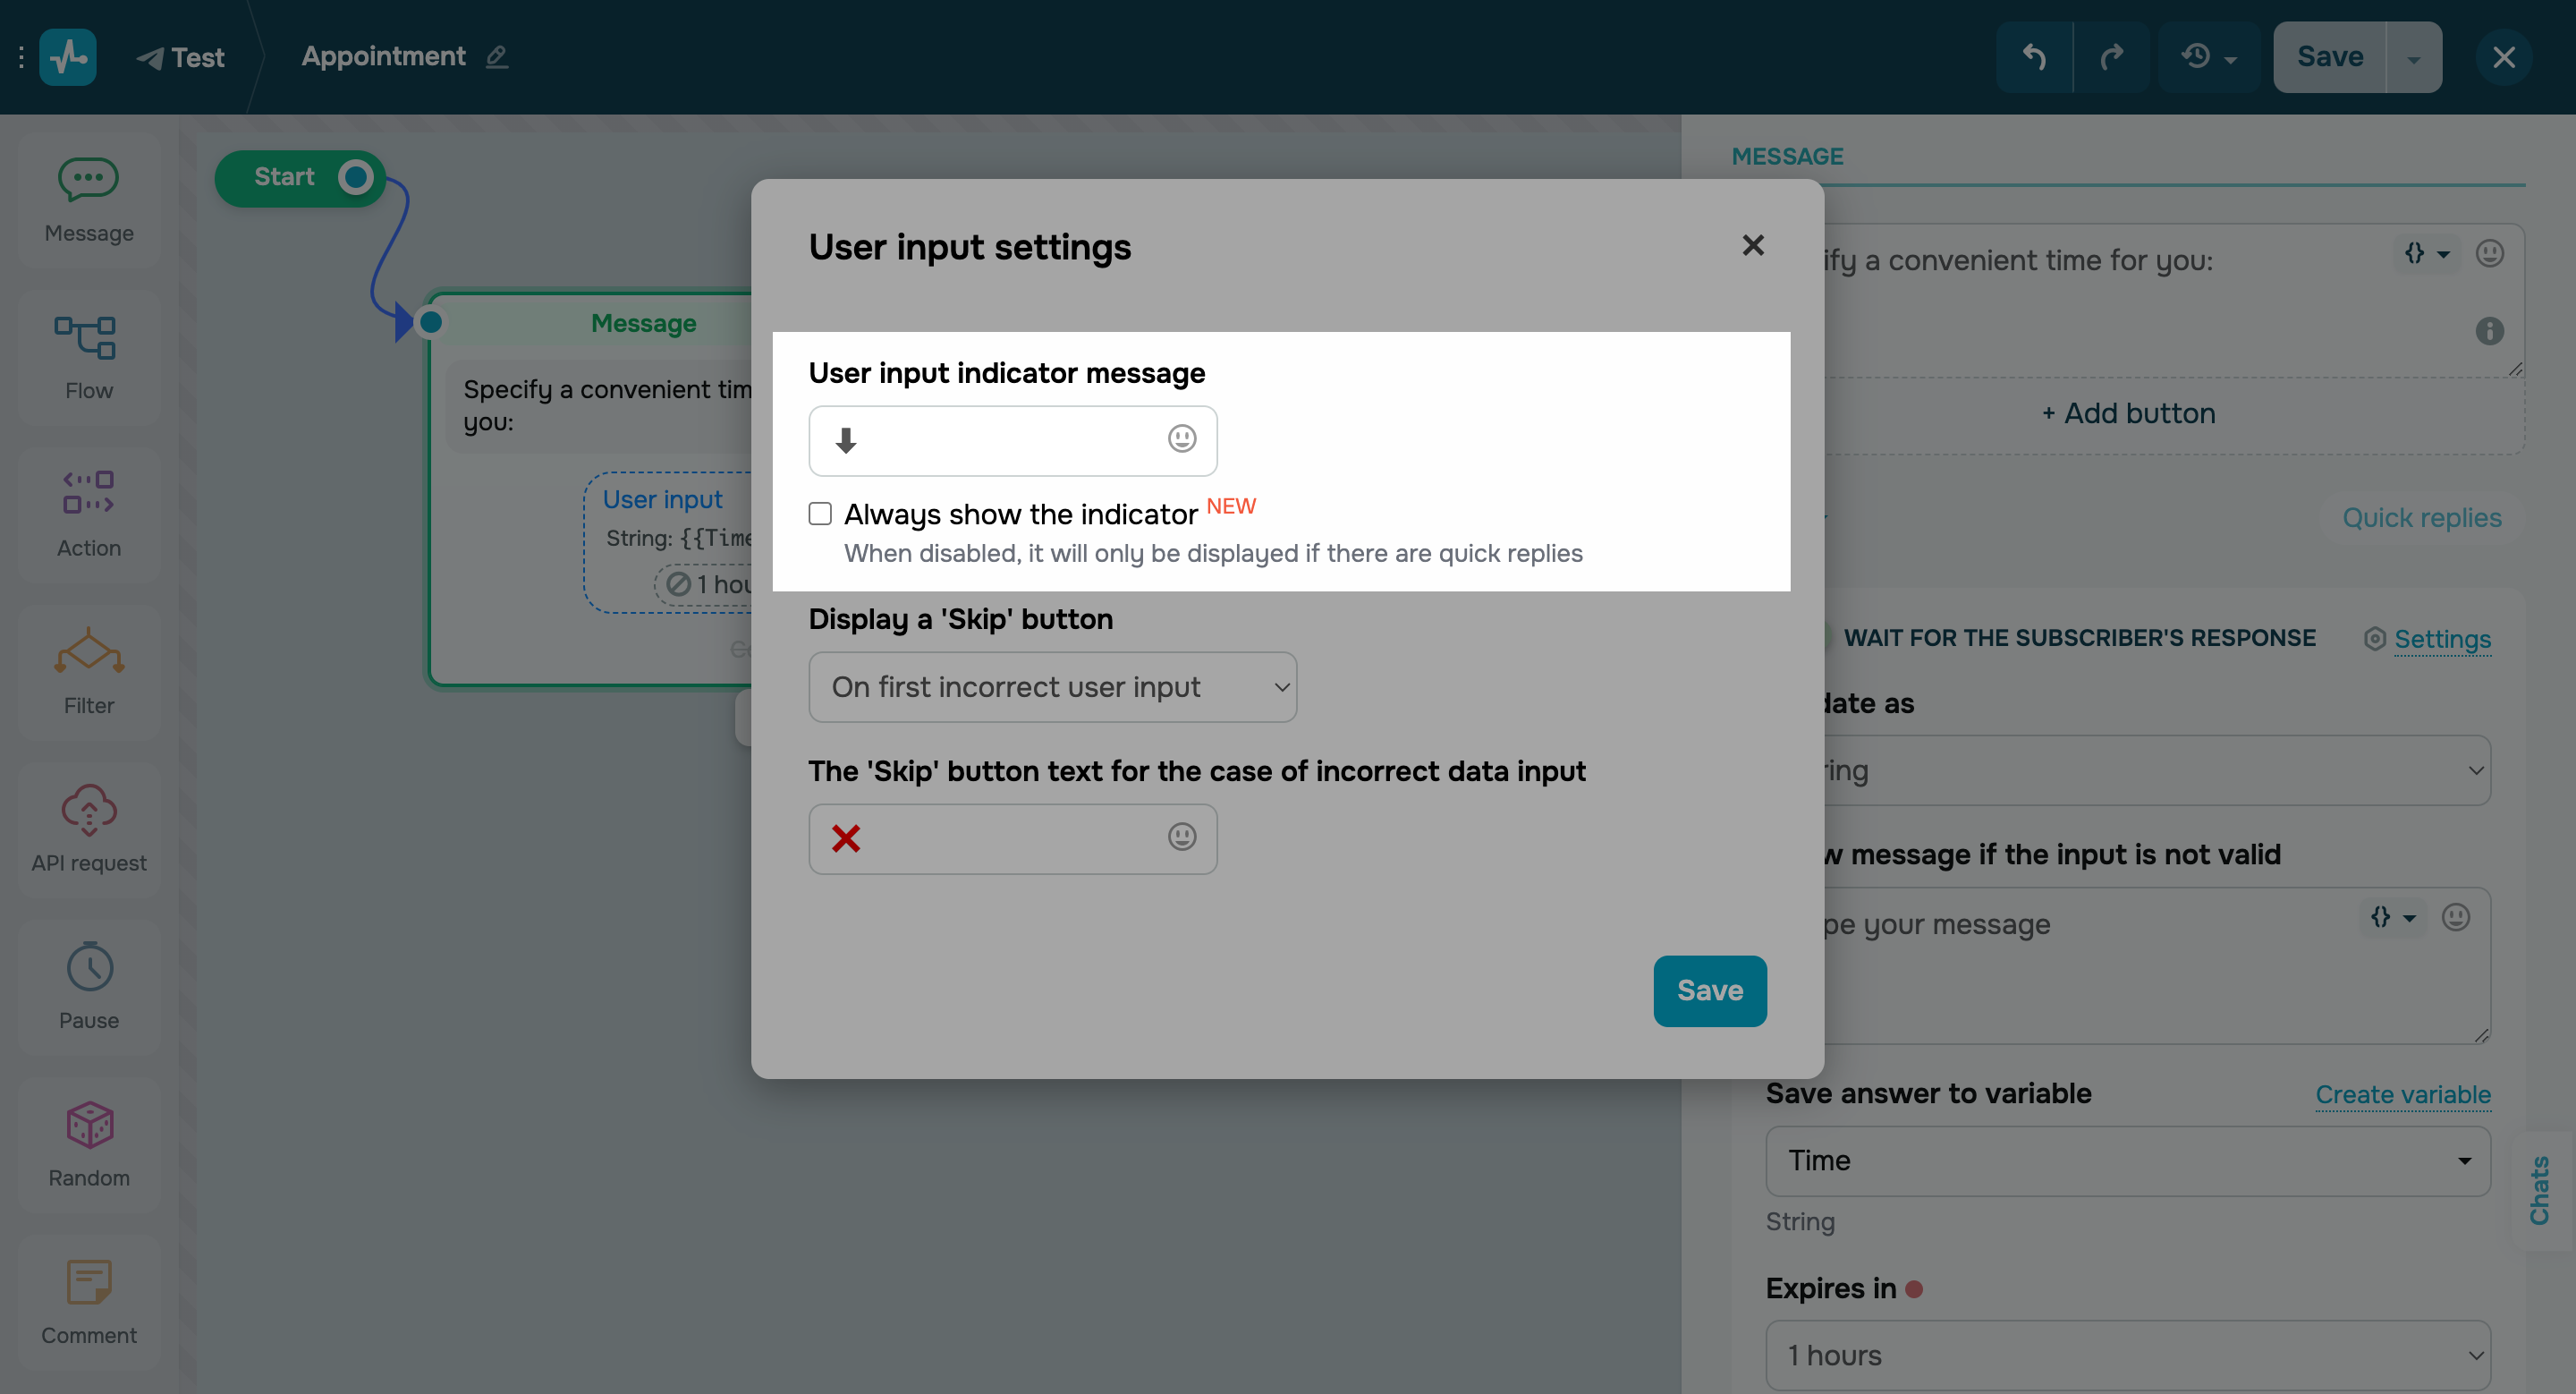Viewport: 2576px width, 1394px height.
Task: Select the Pause block tool
Action: click(88, 986)
